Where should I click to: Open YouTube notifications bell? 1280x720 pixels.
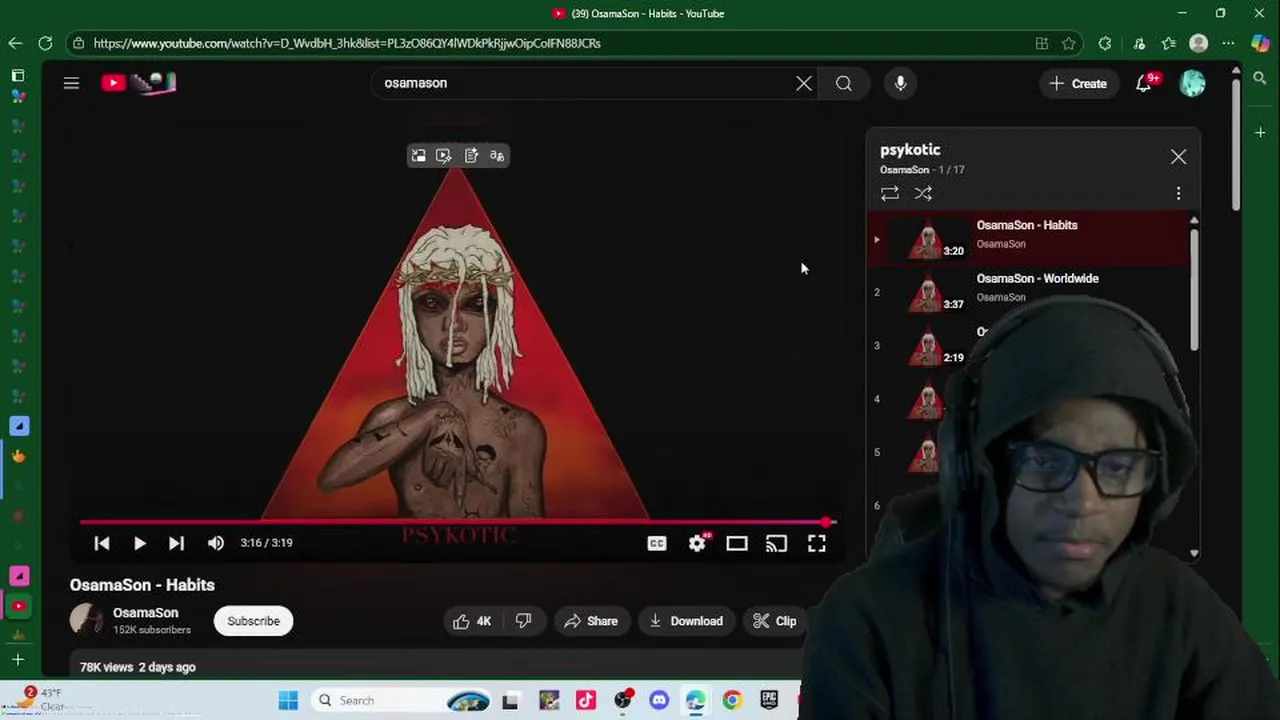tap(1144, 84)
